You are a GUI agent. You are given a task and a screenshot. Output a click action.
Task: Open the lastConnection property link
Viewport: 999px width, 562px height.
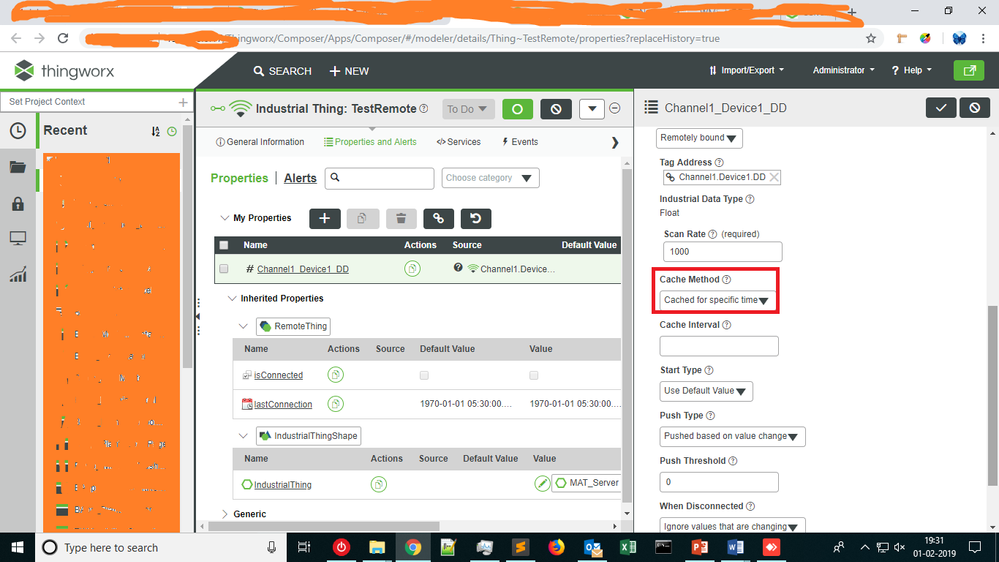[283, 404]
